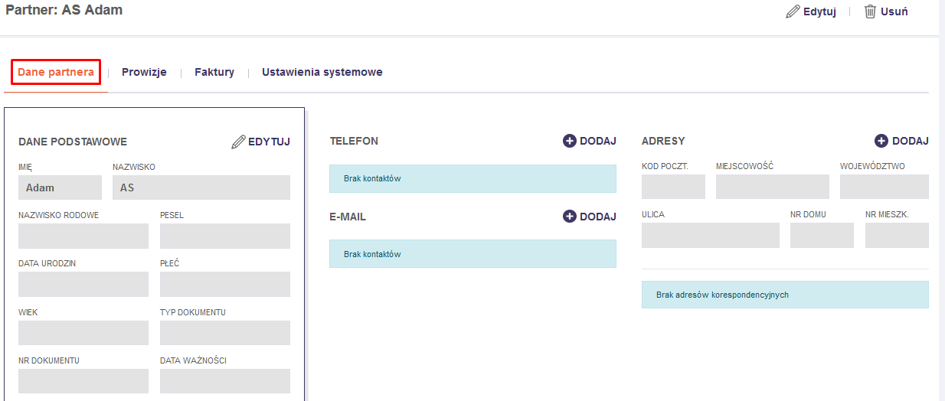This screenshot has height=401, width=945.
Task: Click the trash bin icon beside Usuń
Action: click(870, 12)
